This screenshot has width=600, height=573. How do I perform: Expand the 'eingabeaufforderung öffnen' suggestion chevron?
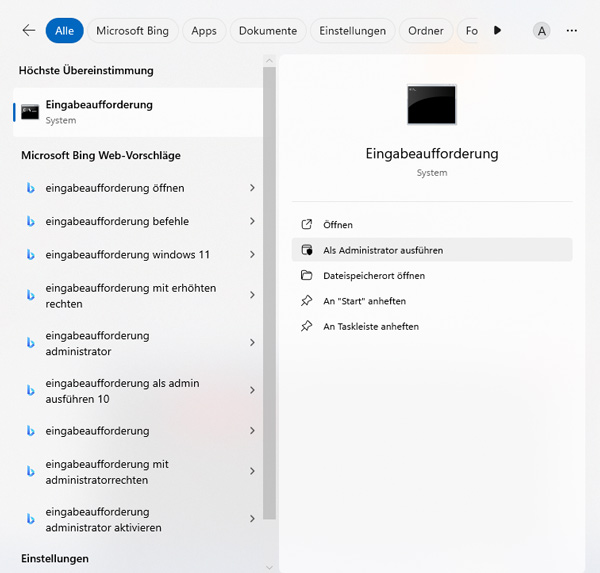point(252,188)
